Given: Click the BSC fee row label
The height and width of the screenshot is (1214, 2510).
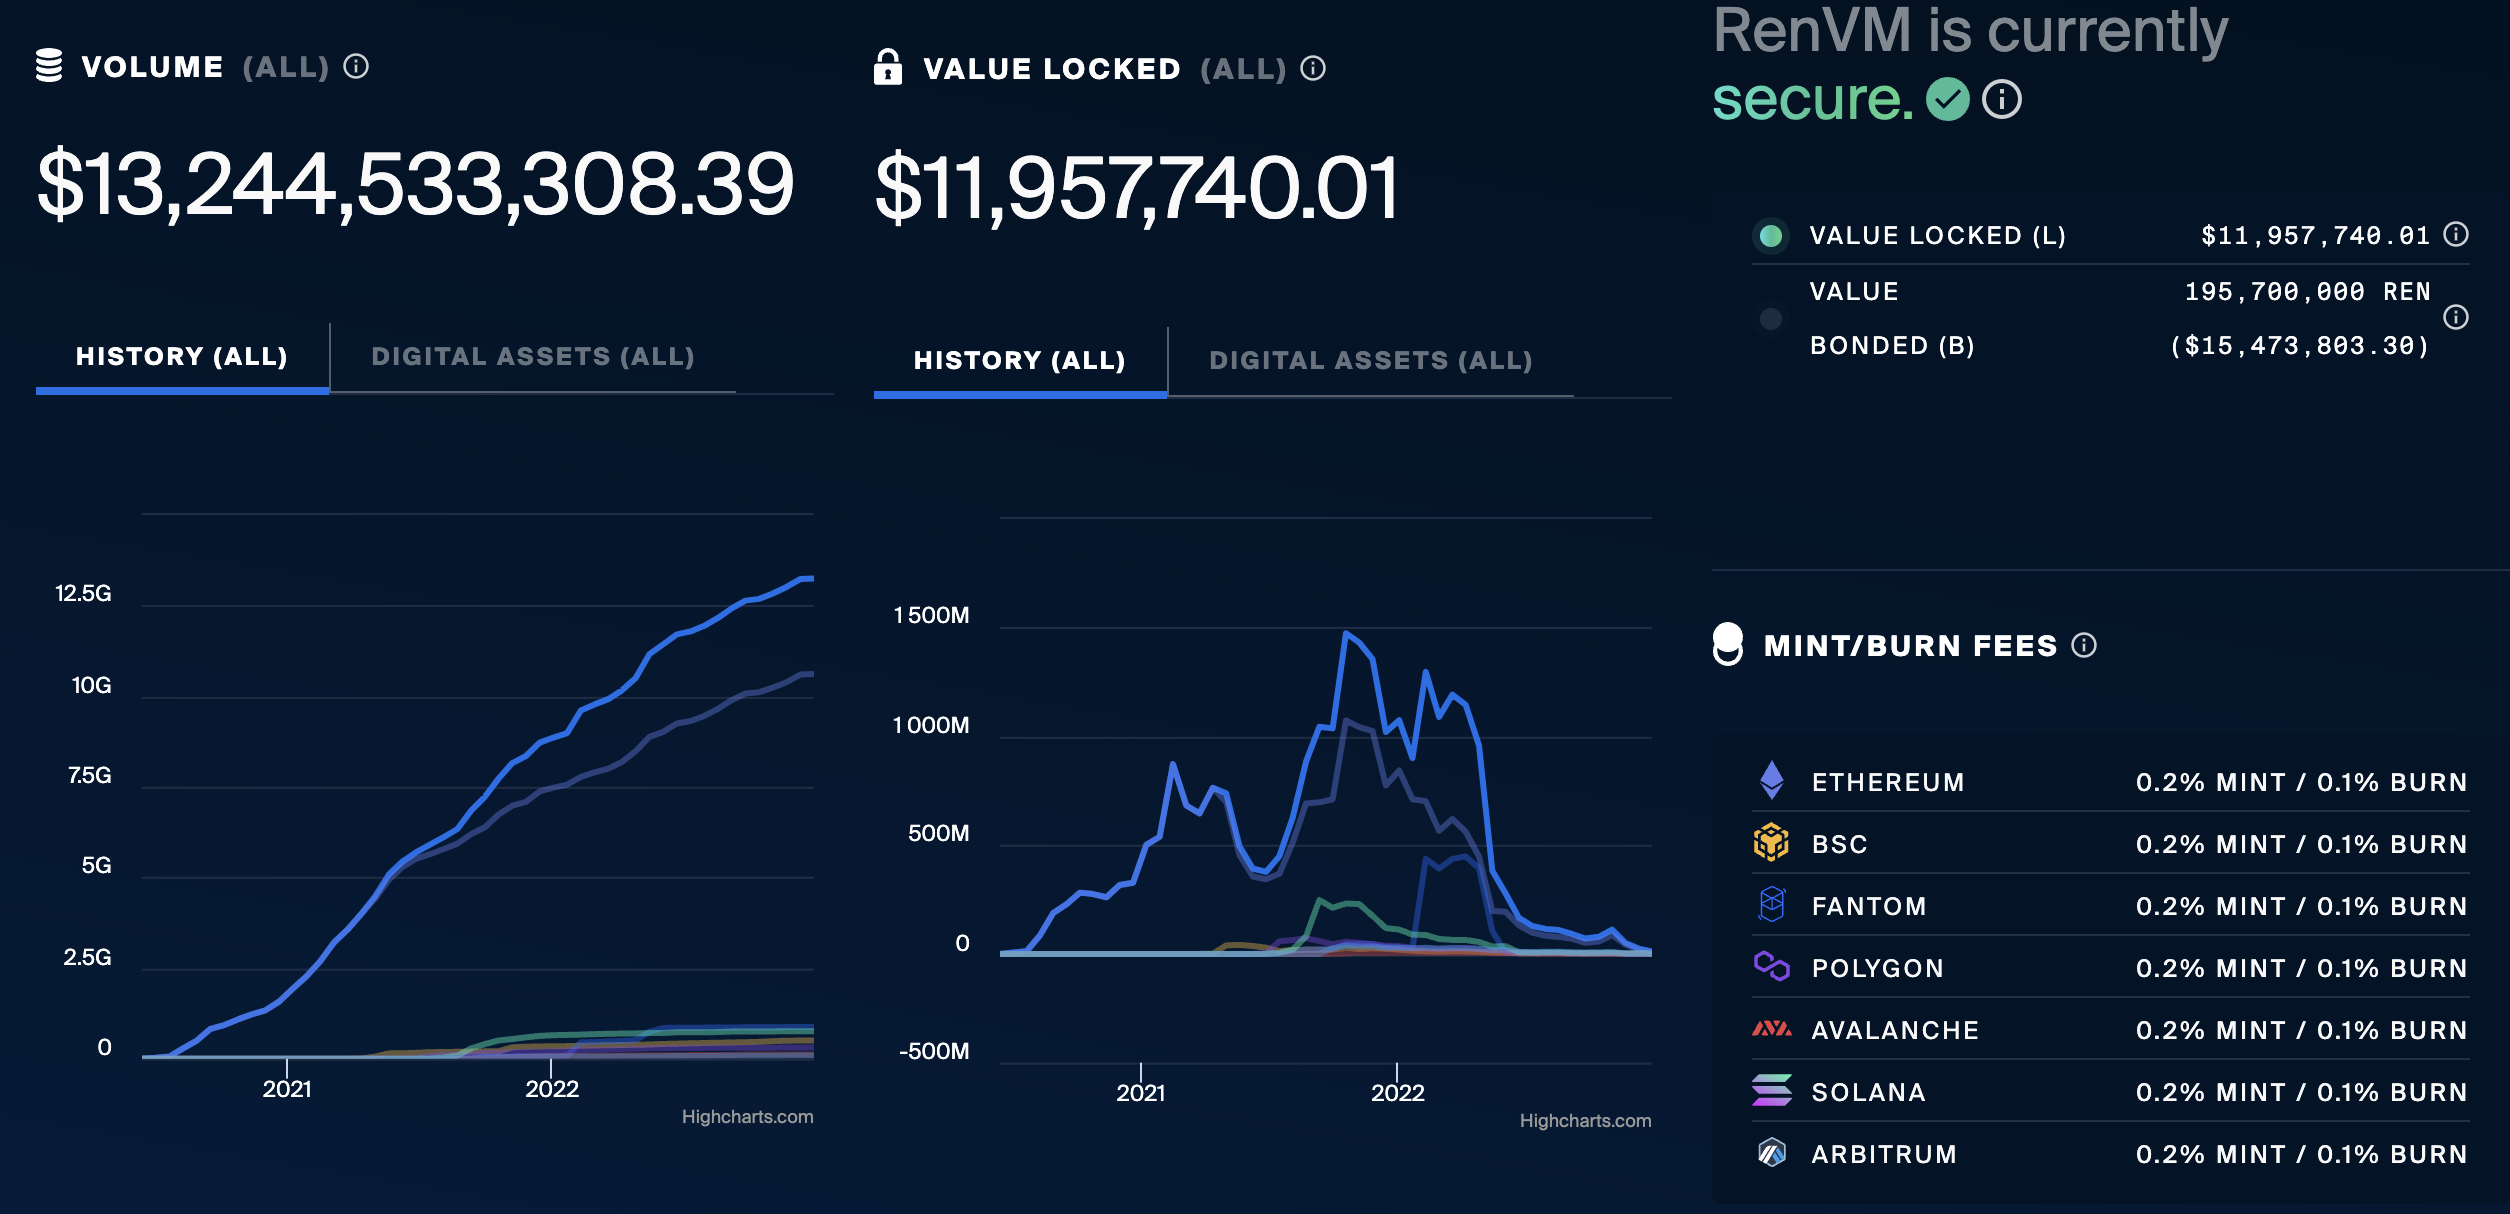Looking at the screenshot, I should (1840, 844).
